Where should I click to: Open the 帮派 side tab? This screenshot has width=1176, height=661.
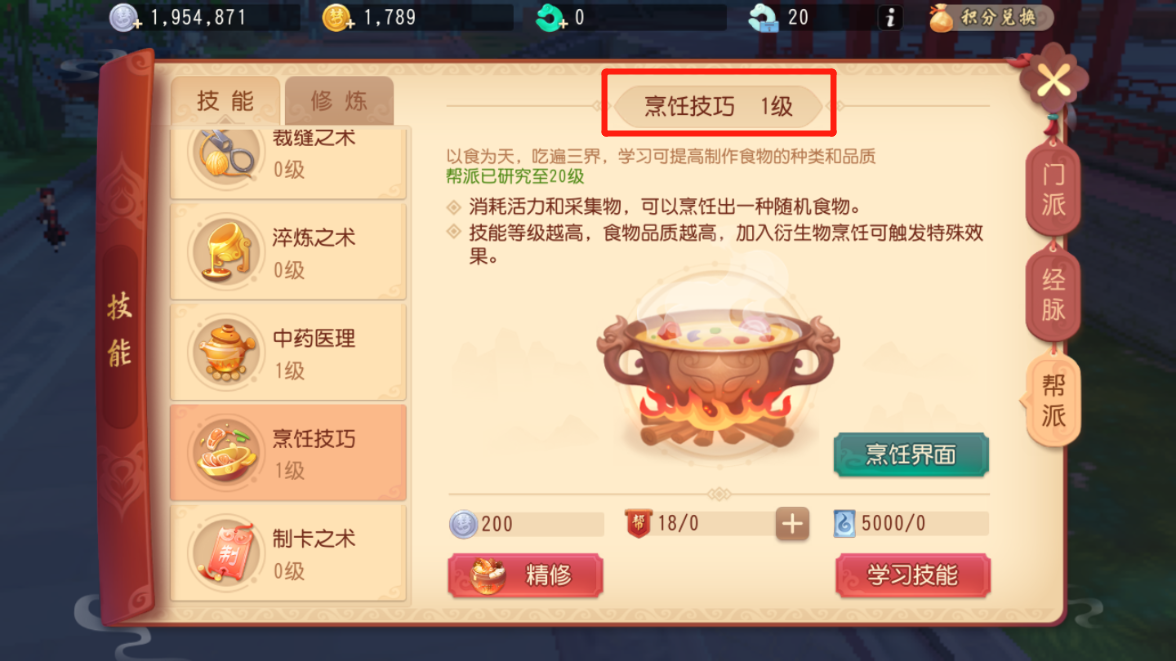[1052, 401]
